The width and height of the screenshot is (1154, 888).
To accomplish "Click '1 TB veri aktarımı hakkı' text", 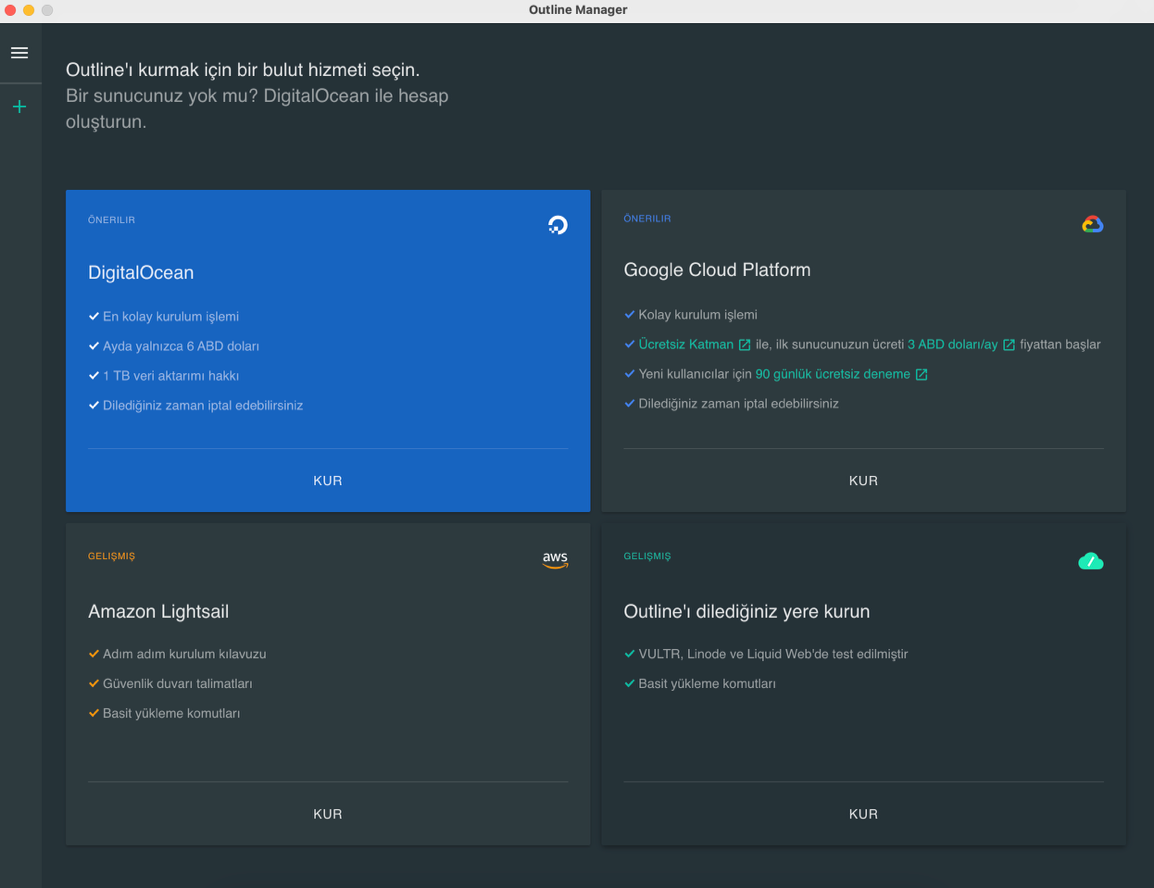I will 171,376.
